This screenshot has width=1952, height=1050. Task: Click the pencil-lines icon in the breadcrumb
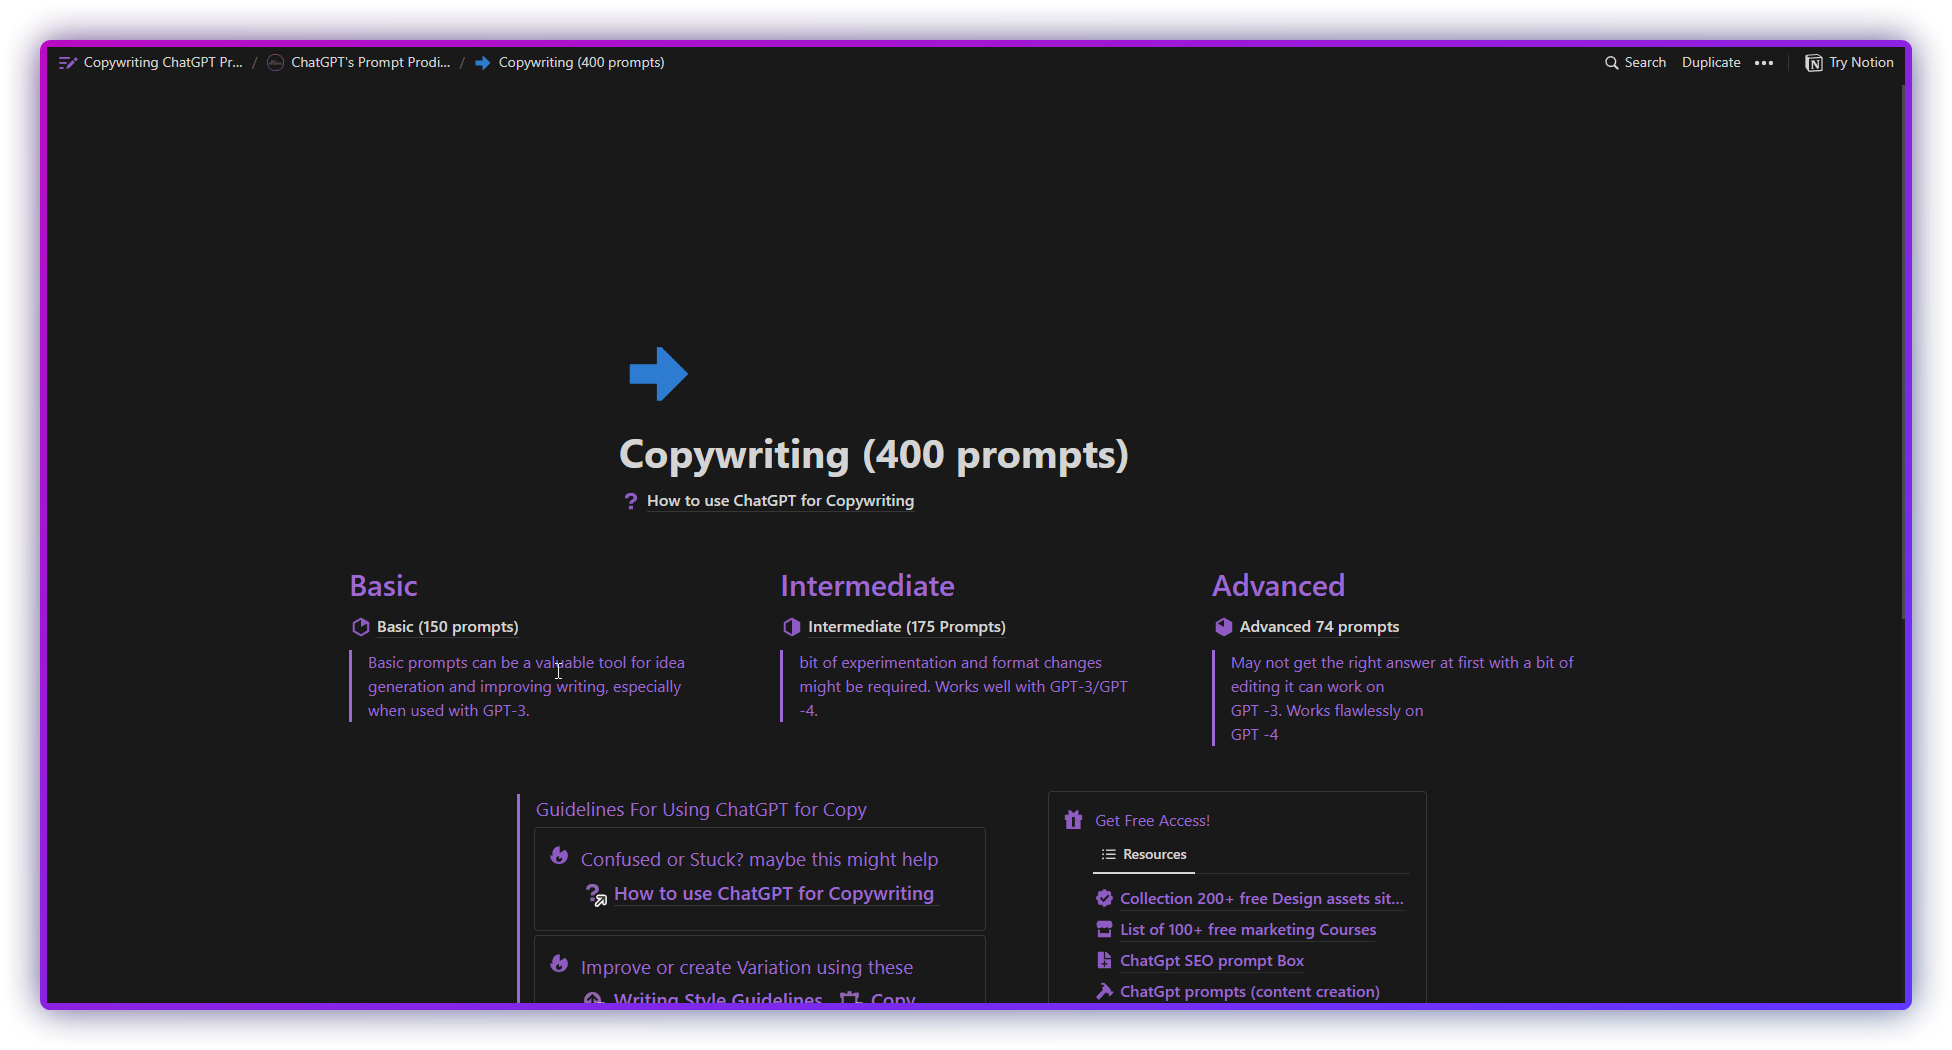click(x=68, y=62)
